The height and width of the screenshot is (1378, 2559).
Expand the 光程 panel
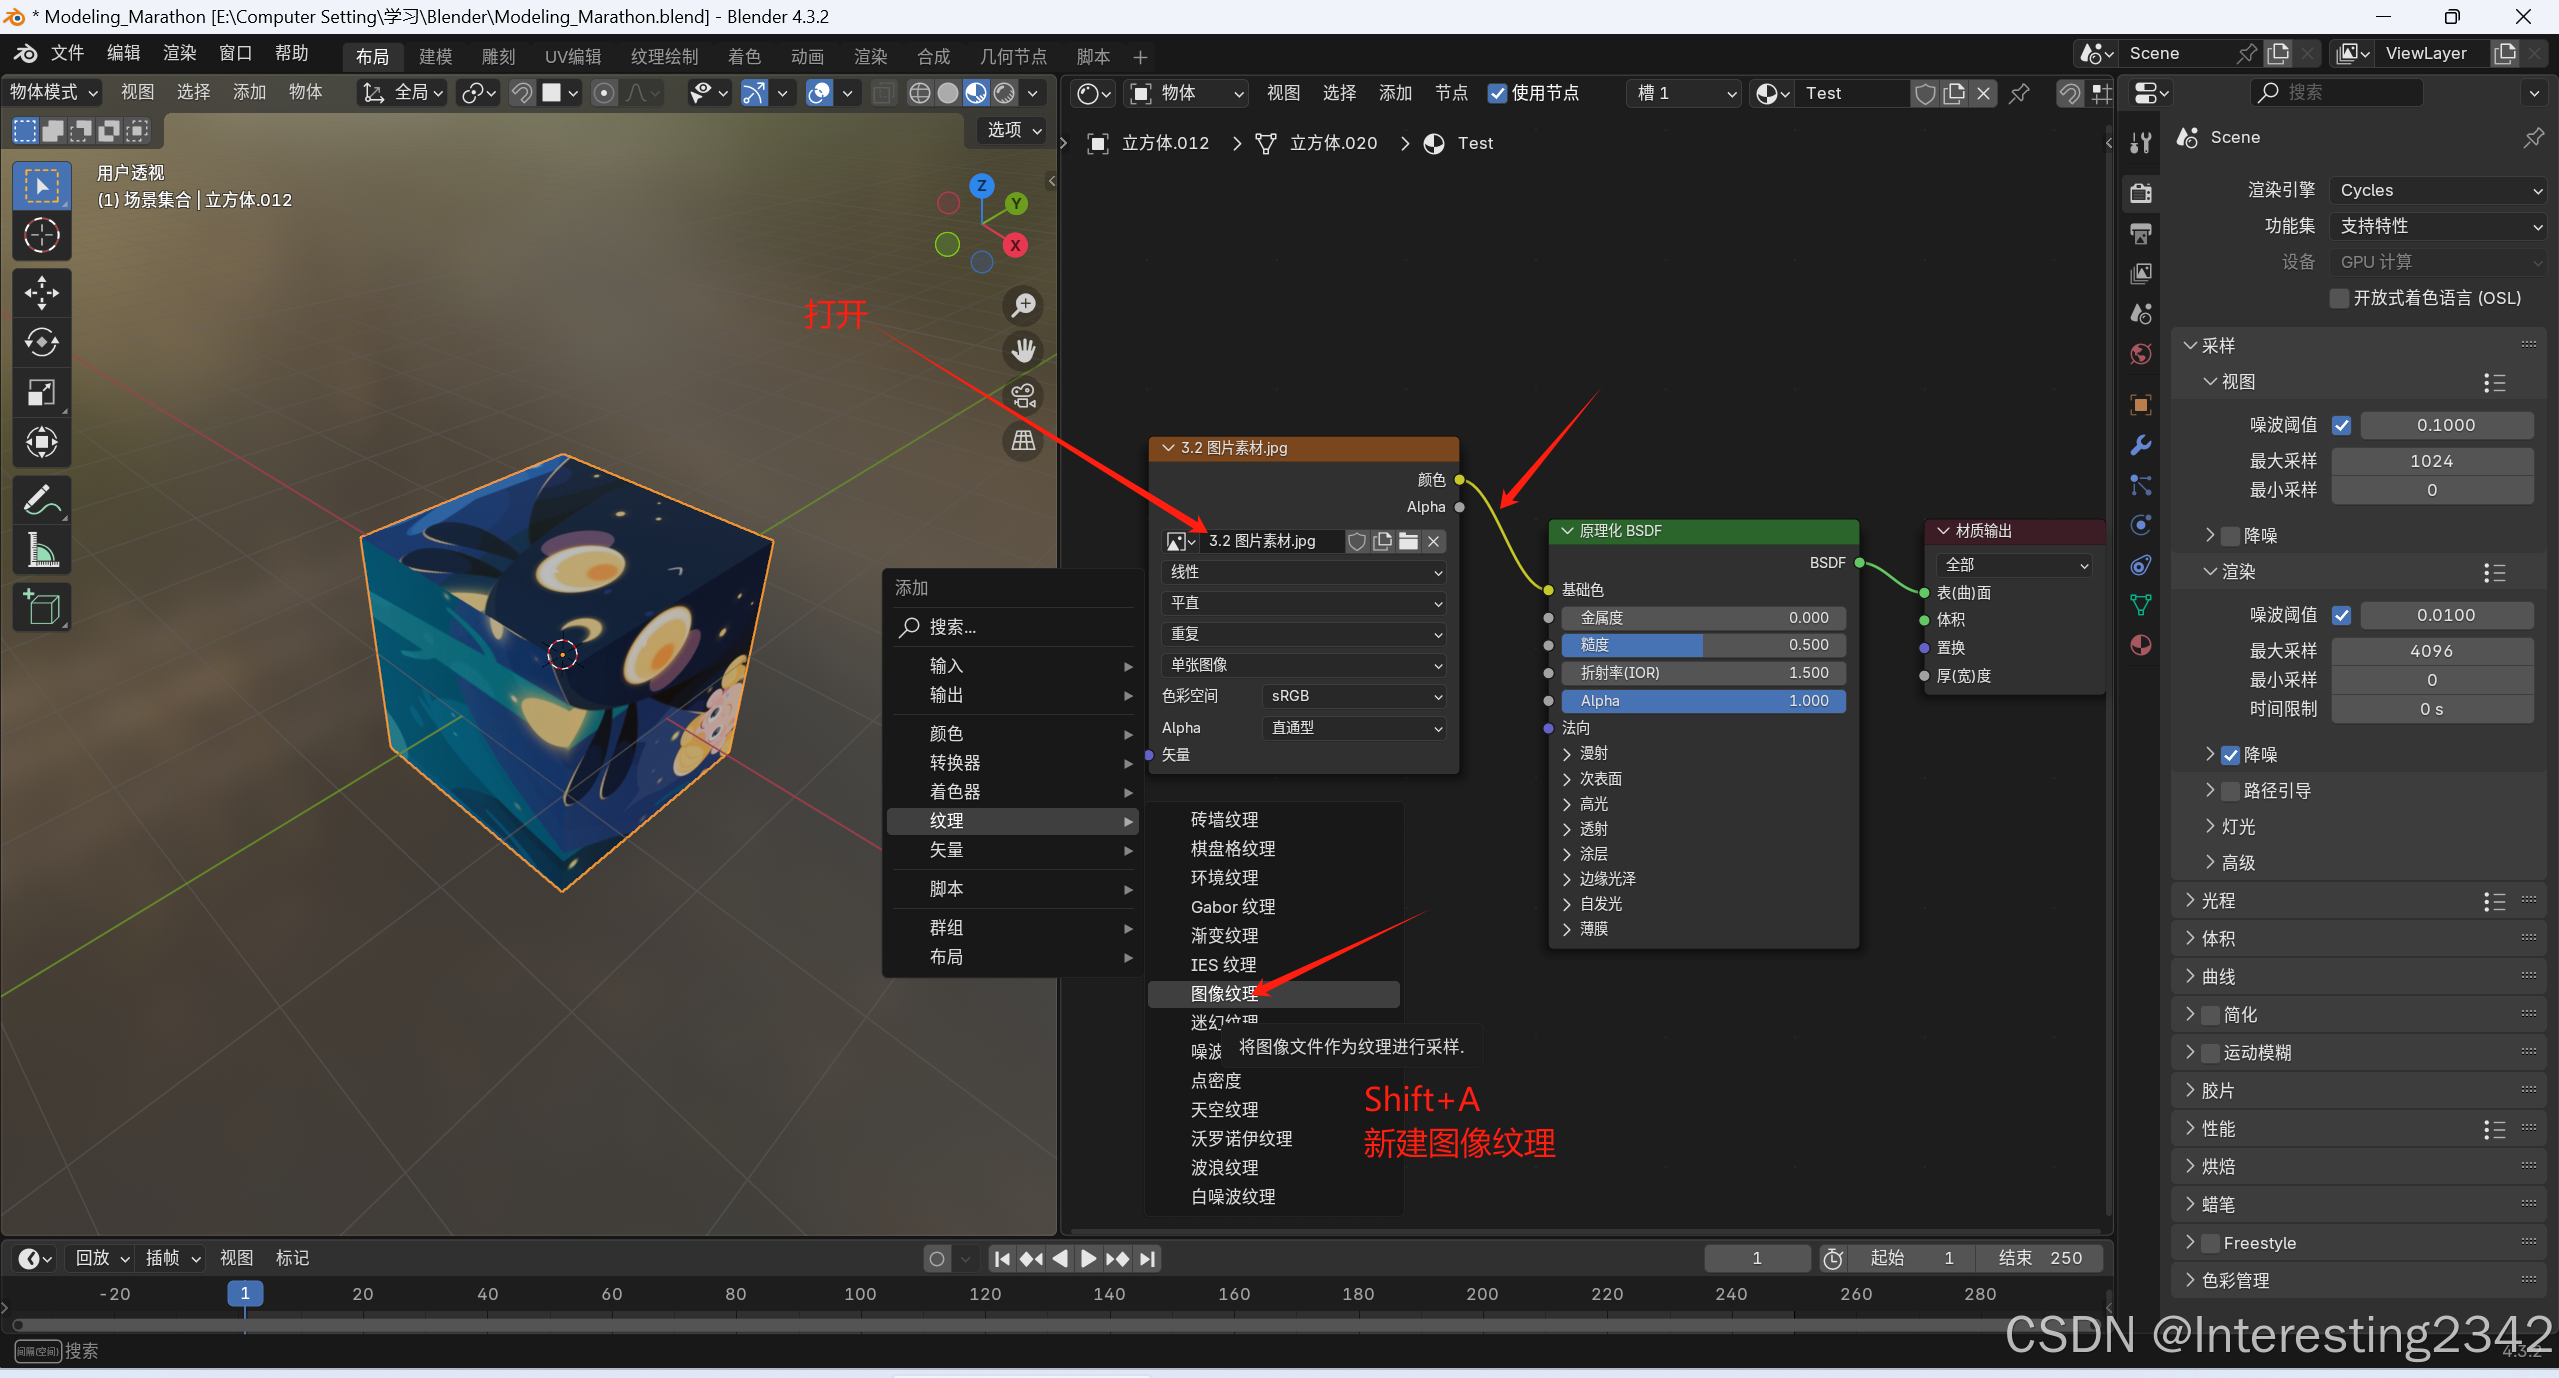point(2218,901)
